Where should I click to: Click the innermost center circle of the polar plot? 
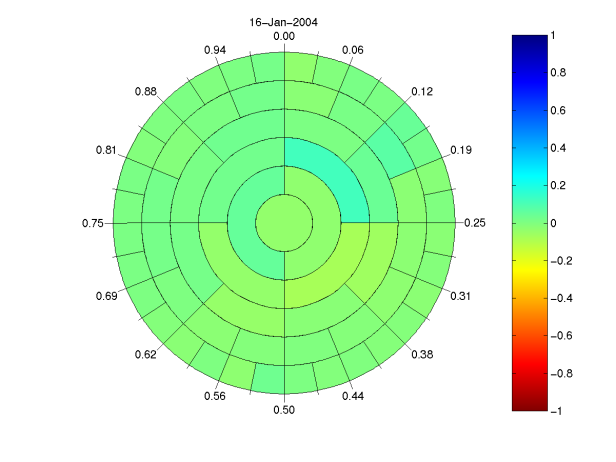pos(284,223)
